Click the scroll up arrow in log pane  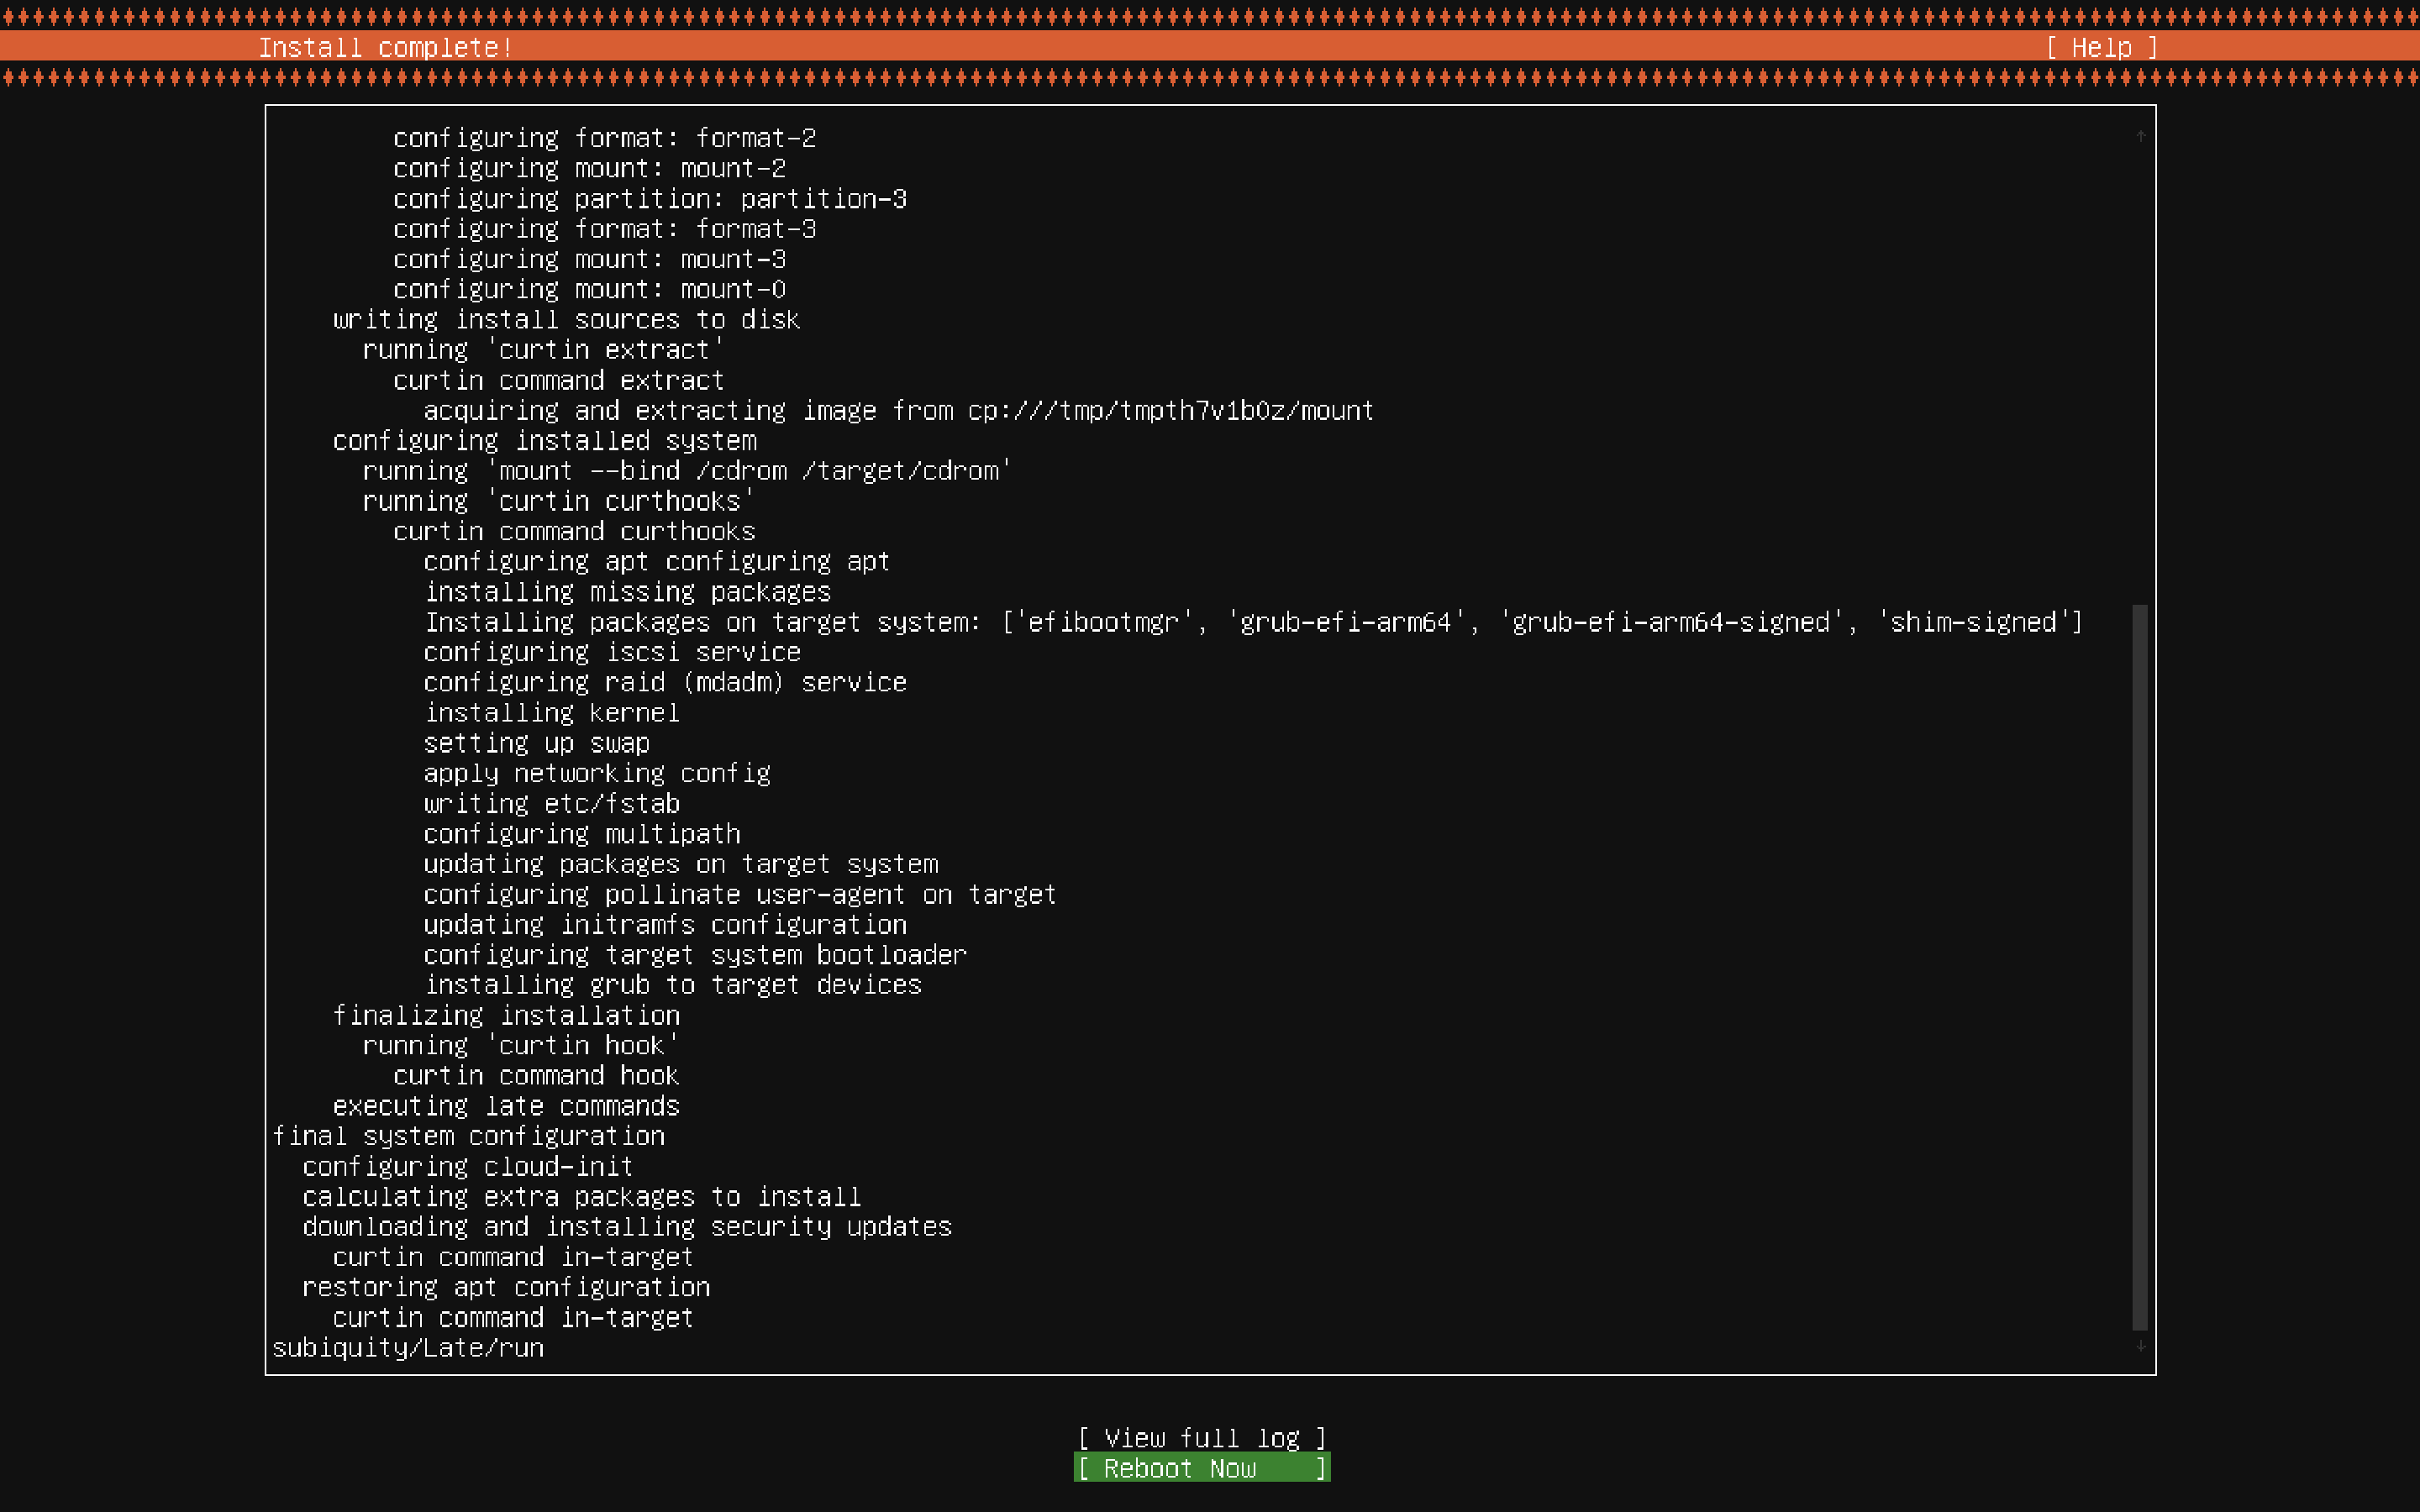coord(2140,136)
